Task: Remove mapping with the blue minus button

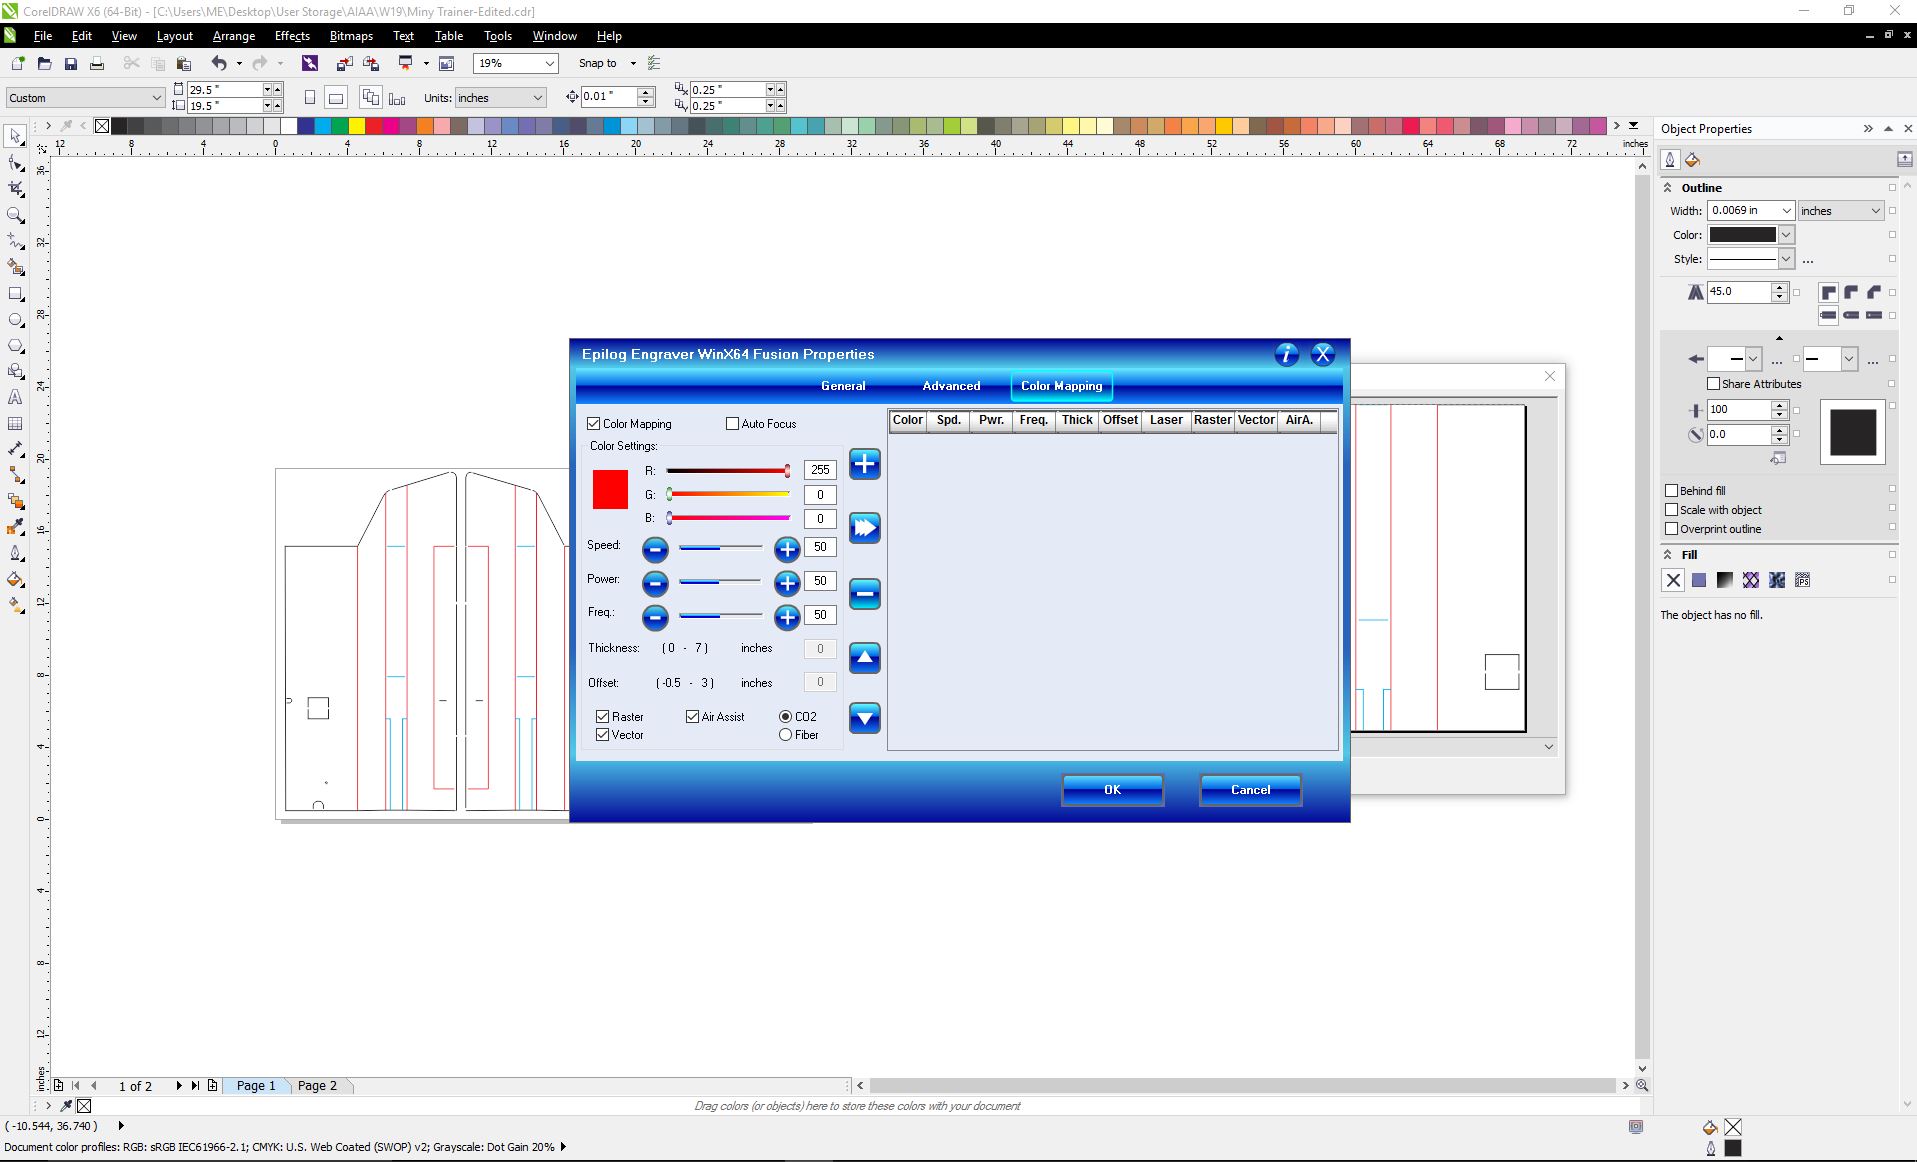Action: click(x=865, y=594)
